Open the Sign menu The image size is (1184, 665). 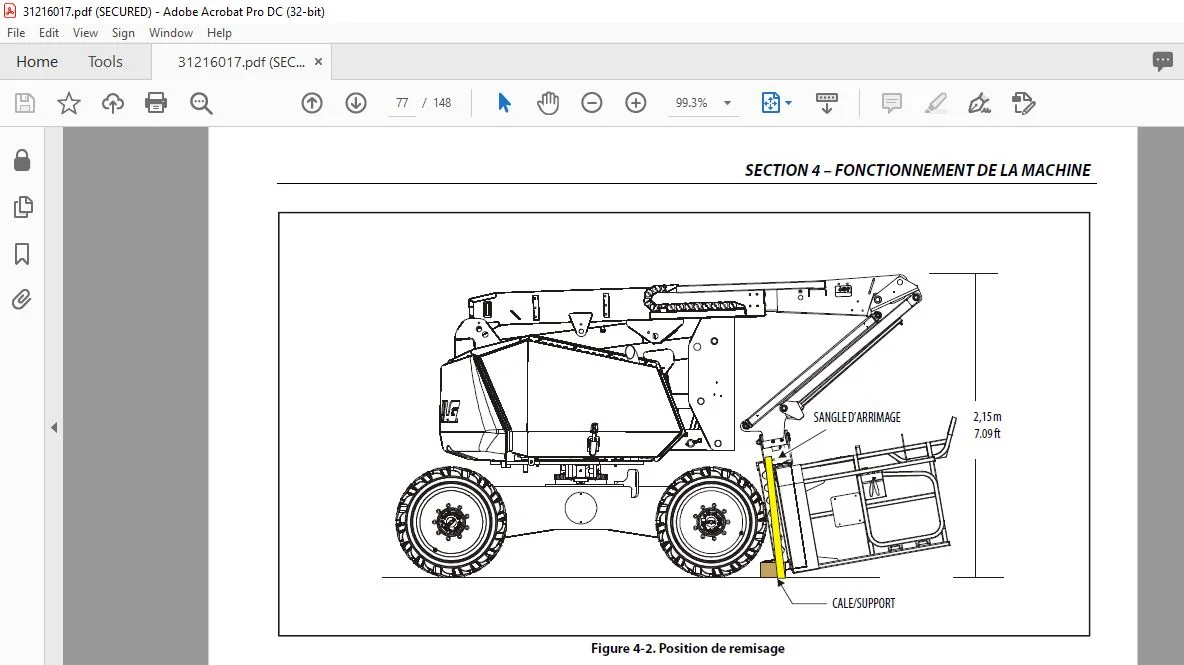[x=123, y=32]
